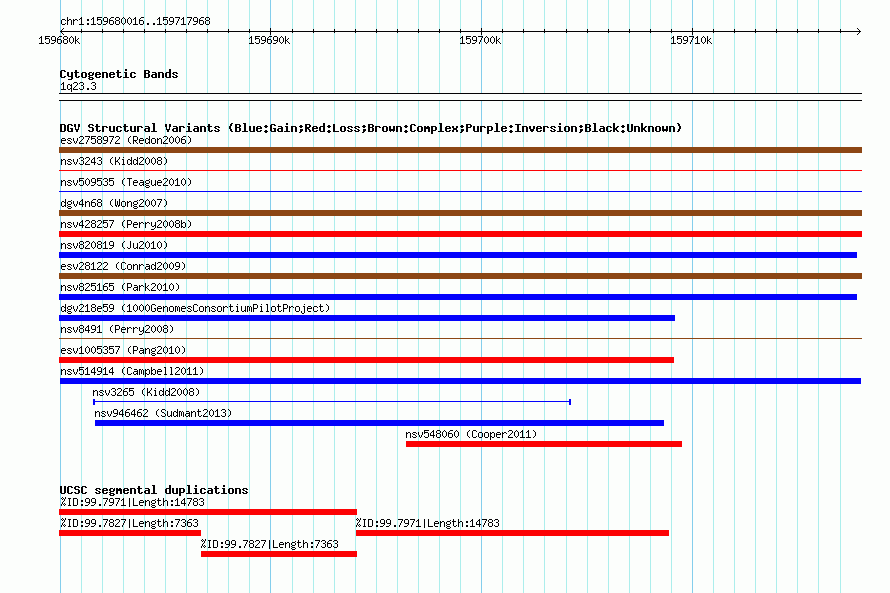Click the nsv548060 (Cooper2011) red bar
The width and height of the screenshot is (890, 593).
pyautogui.click(x=544, y=444)
